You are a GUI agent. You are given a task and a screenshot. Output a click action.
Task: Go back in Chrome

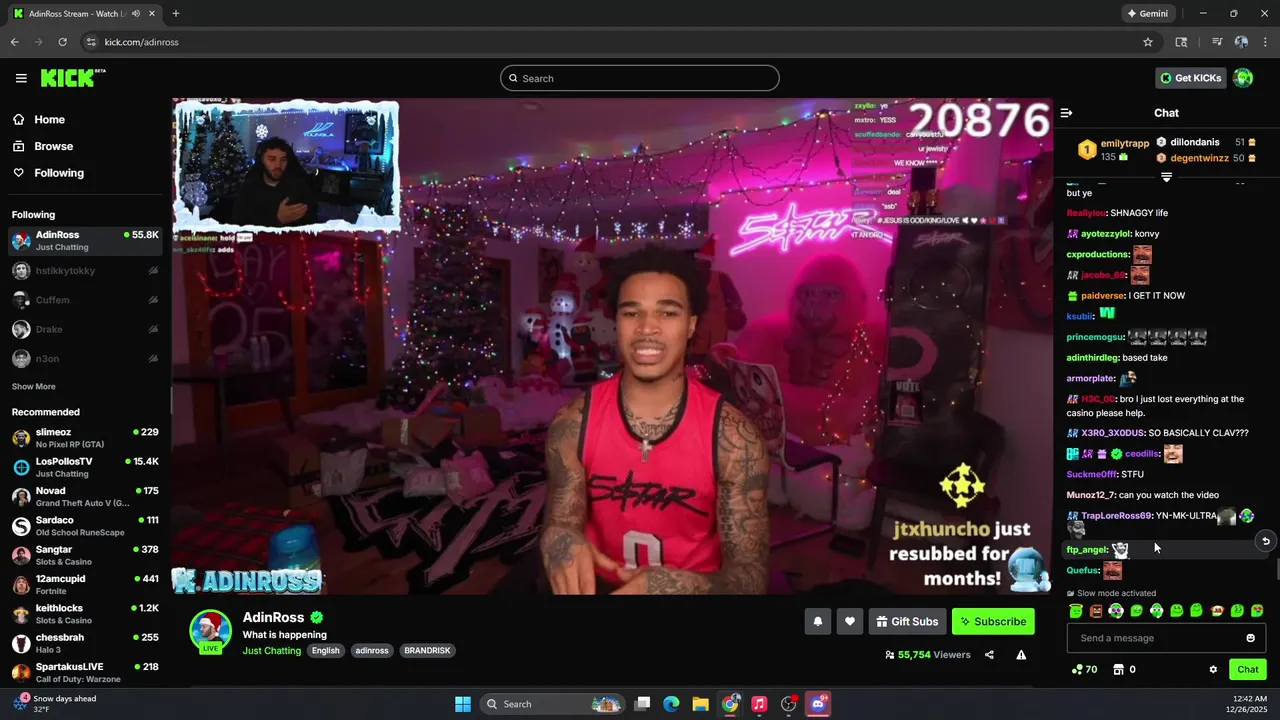14,42
